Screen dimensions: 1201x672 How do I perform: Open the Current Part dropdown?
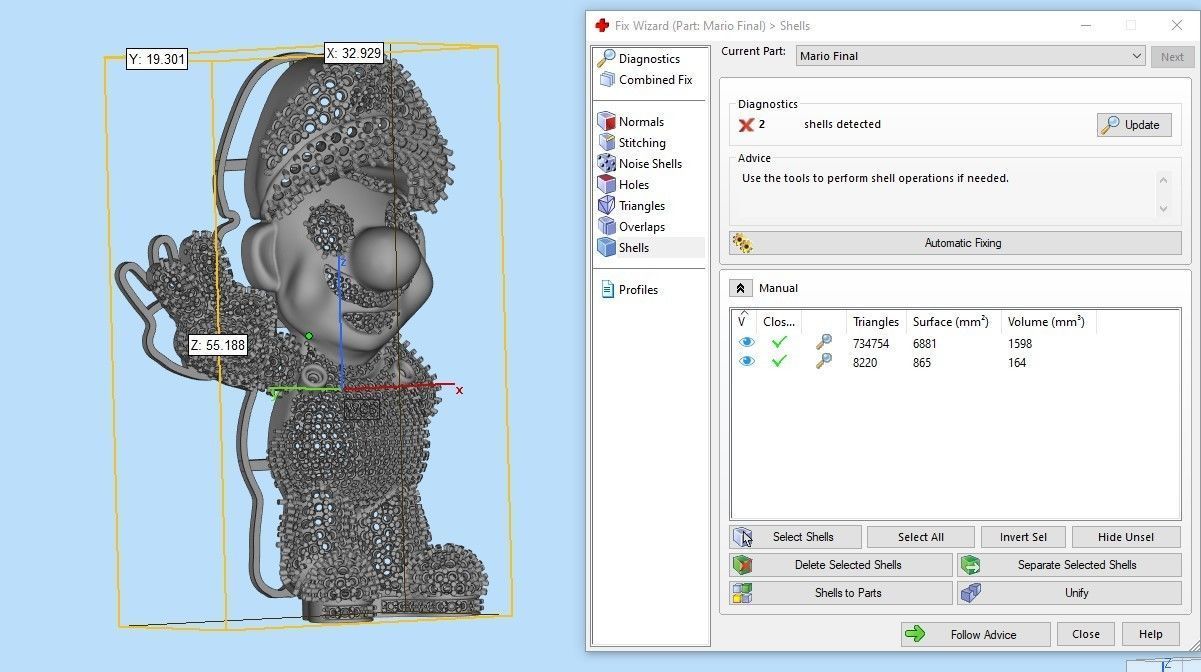pyautogui.click(x=971, y=56)
